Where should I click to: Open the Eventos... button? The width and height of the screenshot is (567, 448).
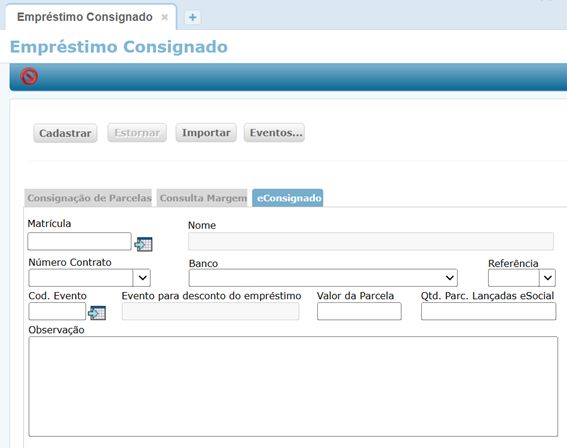coord(274,133)
